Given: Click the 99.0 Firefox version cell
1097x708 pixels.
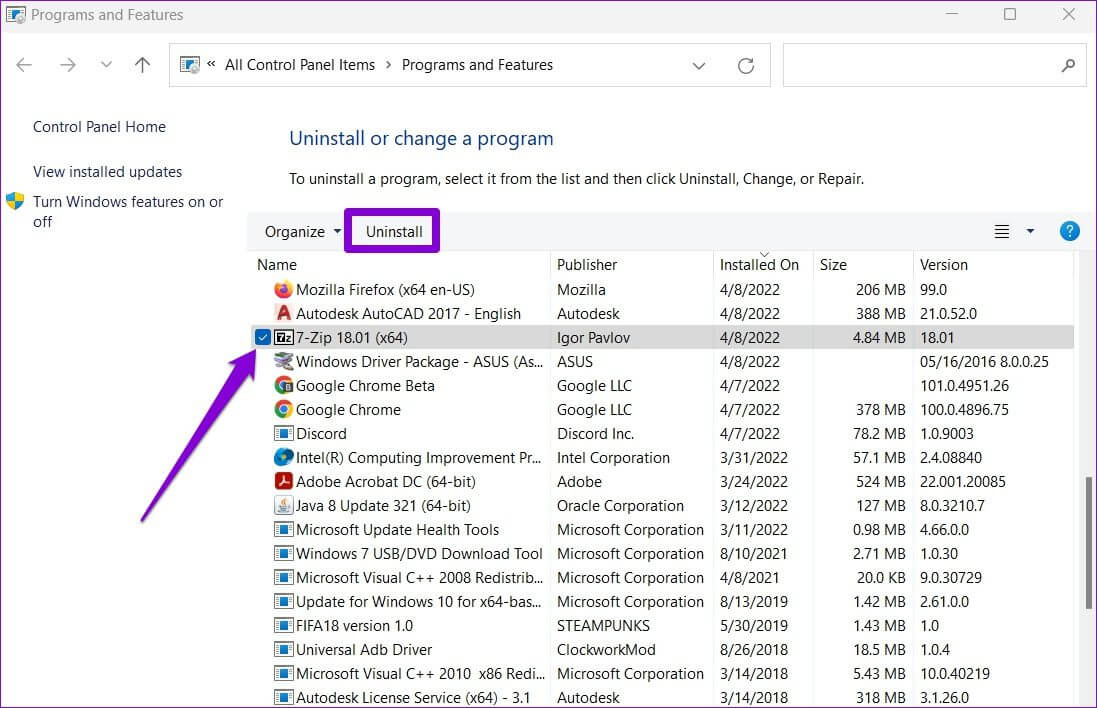Looking at the screenshot, I should tap(933, 290).
